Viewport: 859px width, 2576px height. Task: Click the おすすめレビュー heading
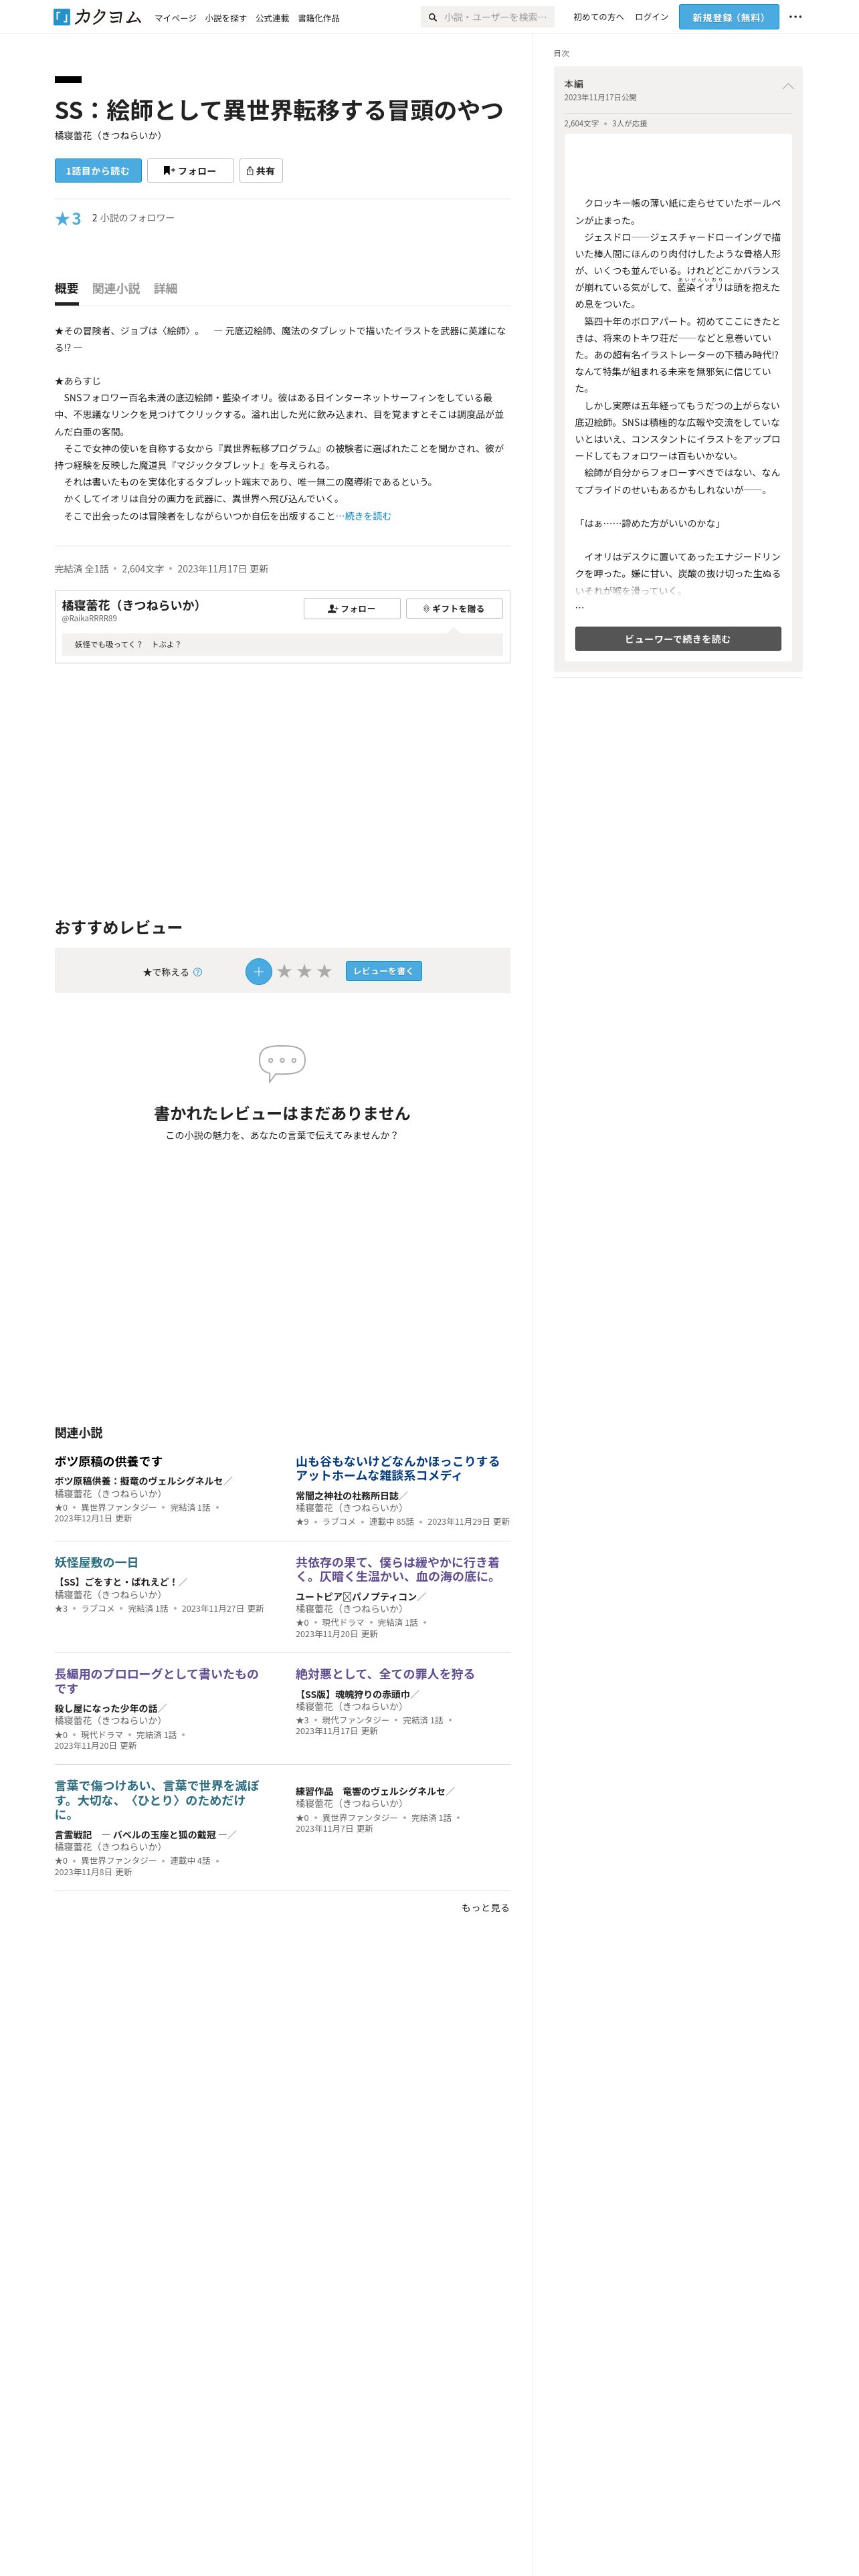pos(118,928)
